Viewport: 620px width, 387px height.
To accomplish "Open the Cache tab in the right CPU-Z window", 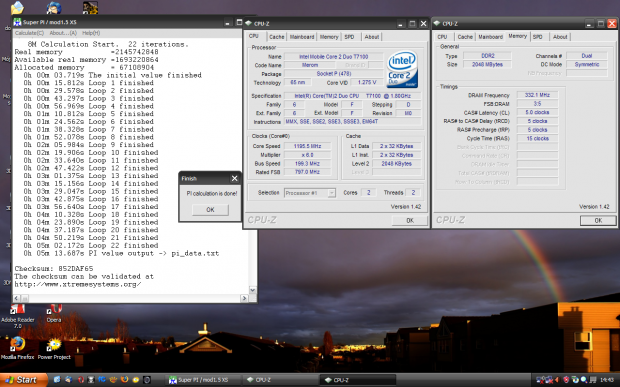I will (465, 37).
